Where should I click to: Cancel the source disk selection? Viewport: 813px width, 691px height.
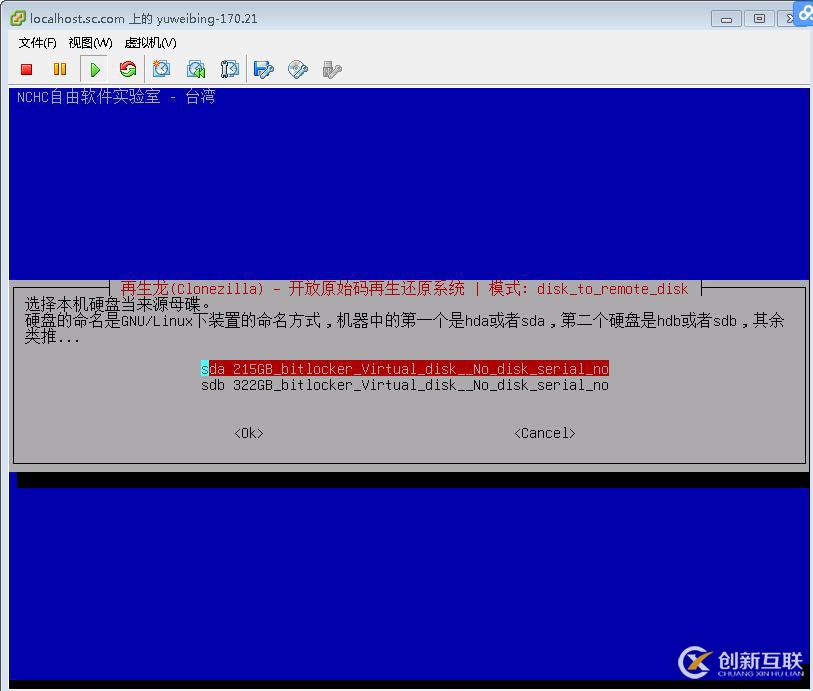coord(543,432)
